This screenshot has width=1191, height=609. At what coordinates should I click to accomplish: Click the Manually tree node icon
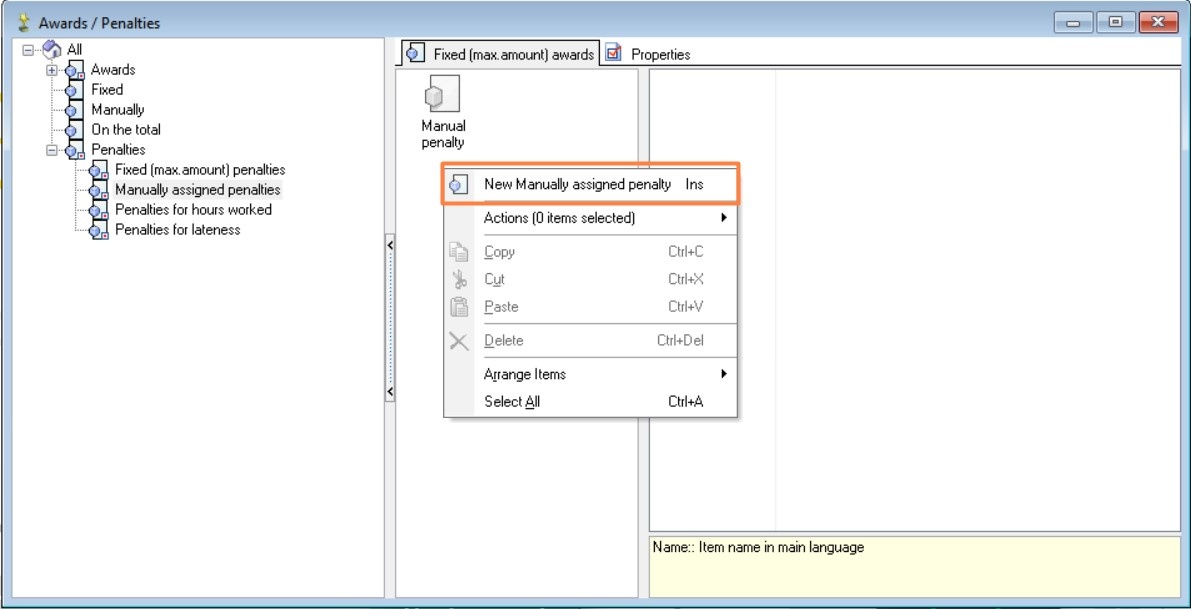coord(74,109)
